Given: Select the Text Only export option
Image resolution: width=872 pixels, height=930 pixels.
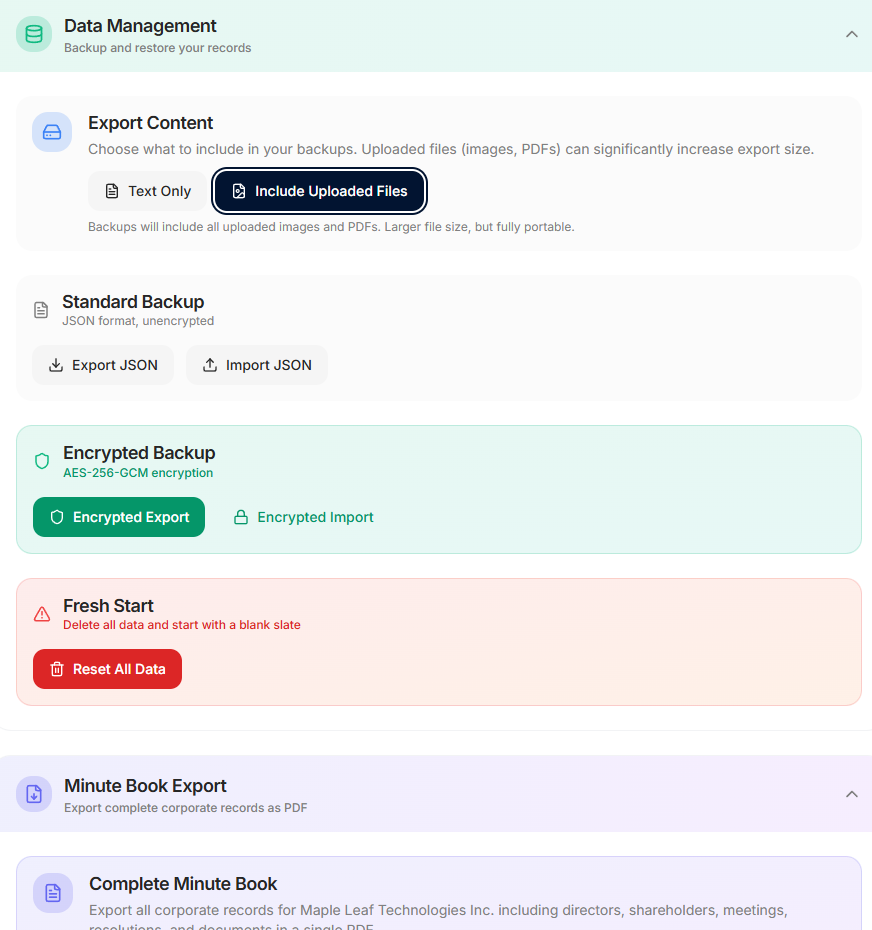Looking at the screenshot, I should point(148,191).
